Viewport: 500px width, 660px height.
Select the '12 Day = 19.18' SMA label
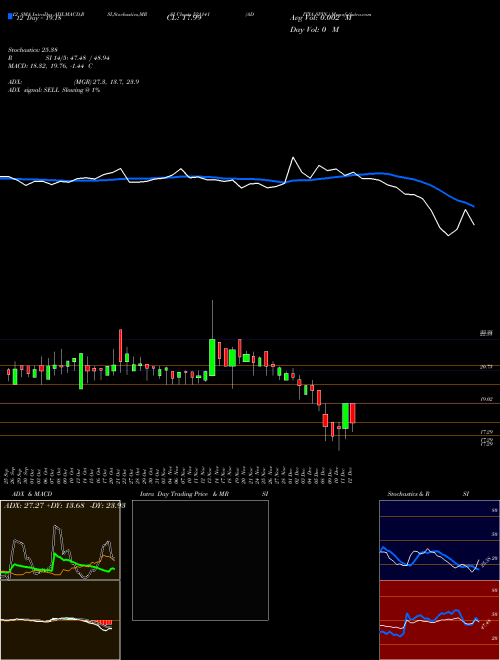[38, 18]
